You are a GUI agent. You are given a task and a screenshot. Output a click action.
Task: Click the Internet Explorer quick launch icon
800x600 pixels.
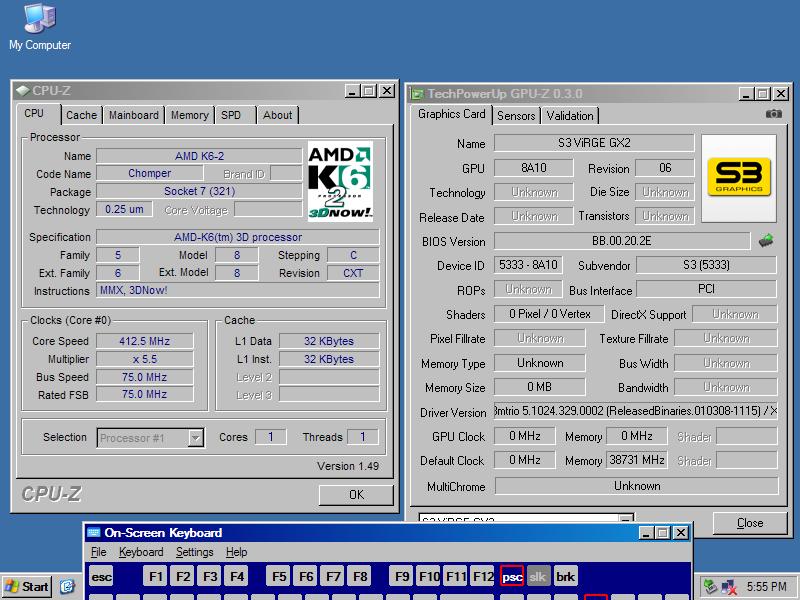(67, 587)
